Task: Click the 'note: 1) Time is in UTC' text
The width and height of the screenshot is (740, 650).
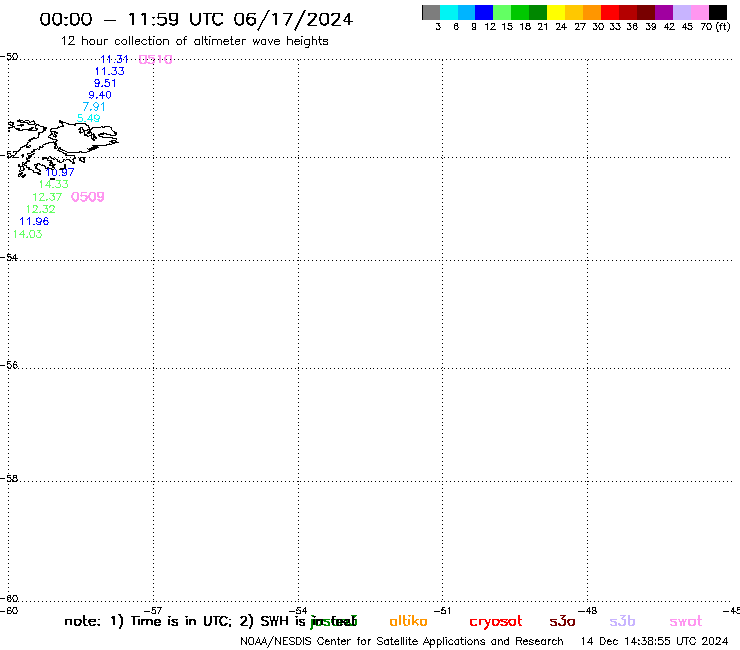Action: pyautogui.click(x=148, y=621)
